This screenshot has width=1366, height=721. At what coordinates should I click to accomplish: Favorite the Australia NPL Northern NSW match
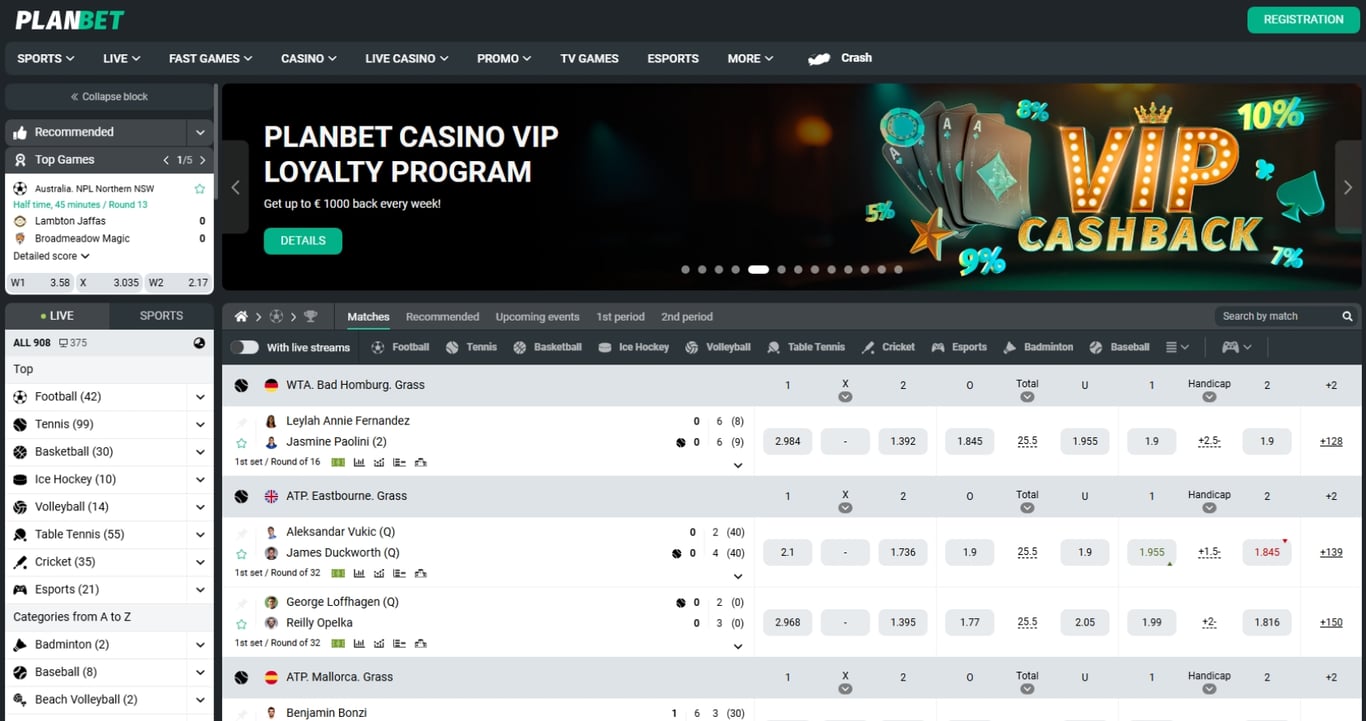[x=200, y=189]
